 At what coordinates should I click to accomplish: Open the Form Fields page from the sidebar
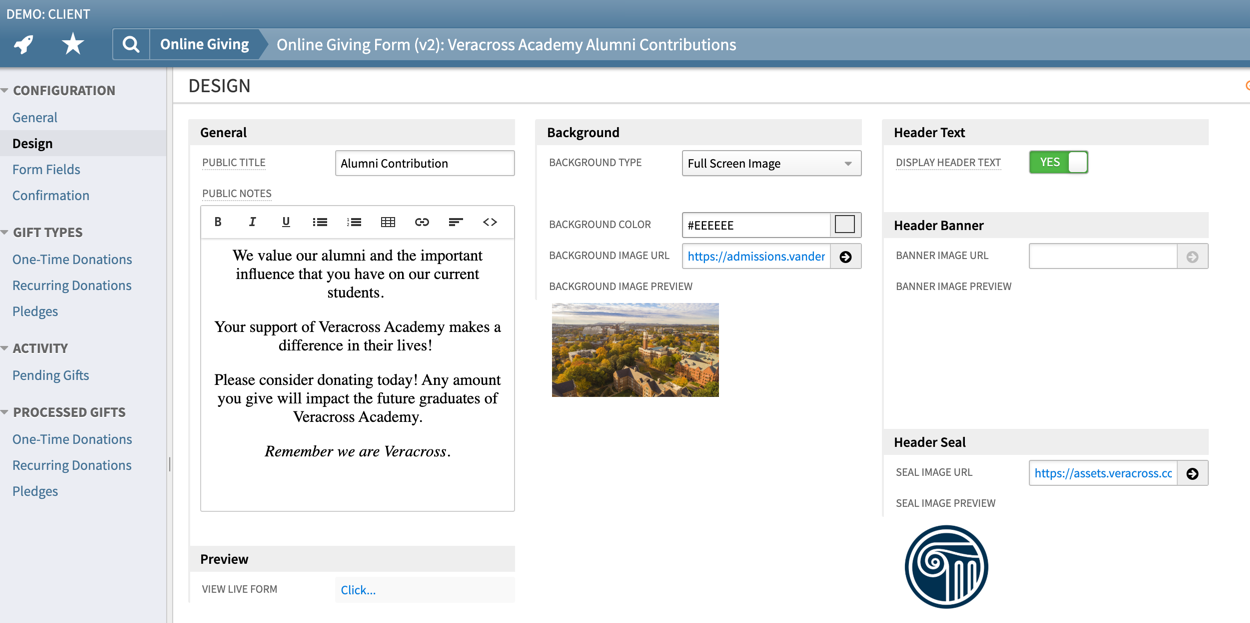click(44, 169)
